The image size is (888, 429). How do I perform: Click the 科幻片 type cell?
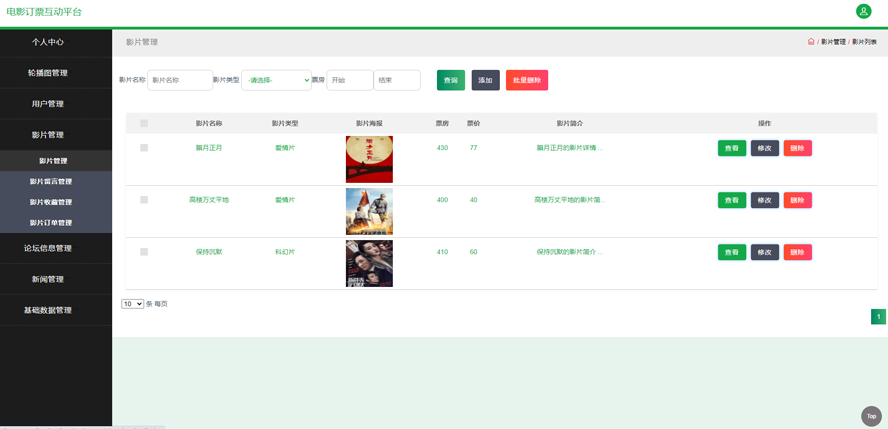pyautogui.click(x=285, y=252)
